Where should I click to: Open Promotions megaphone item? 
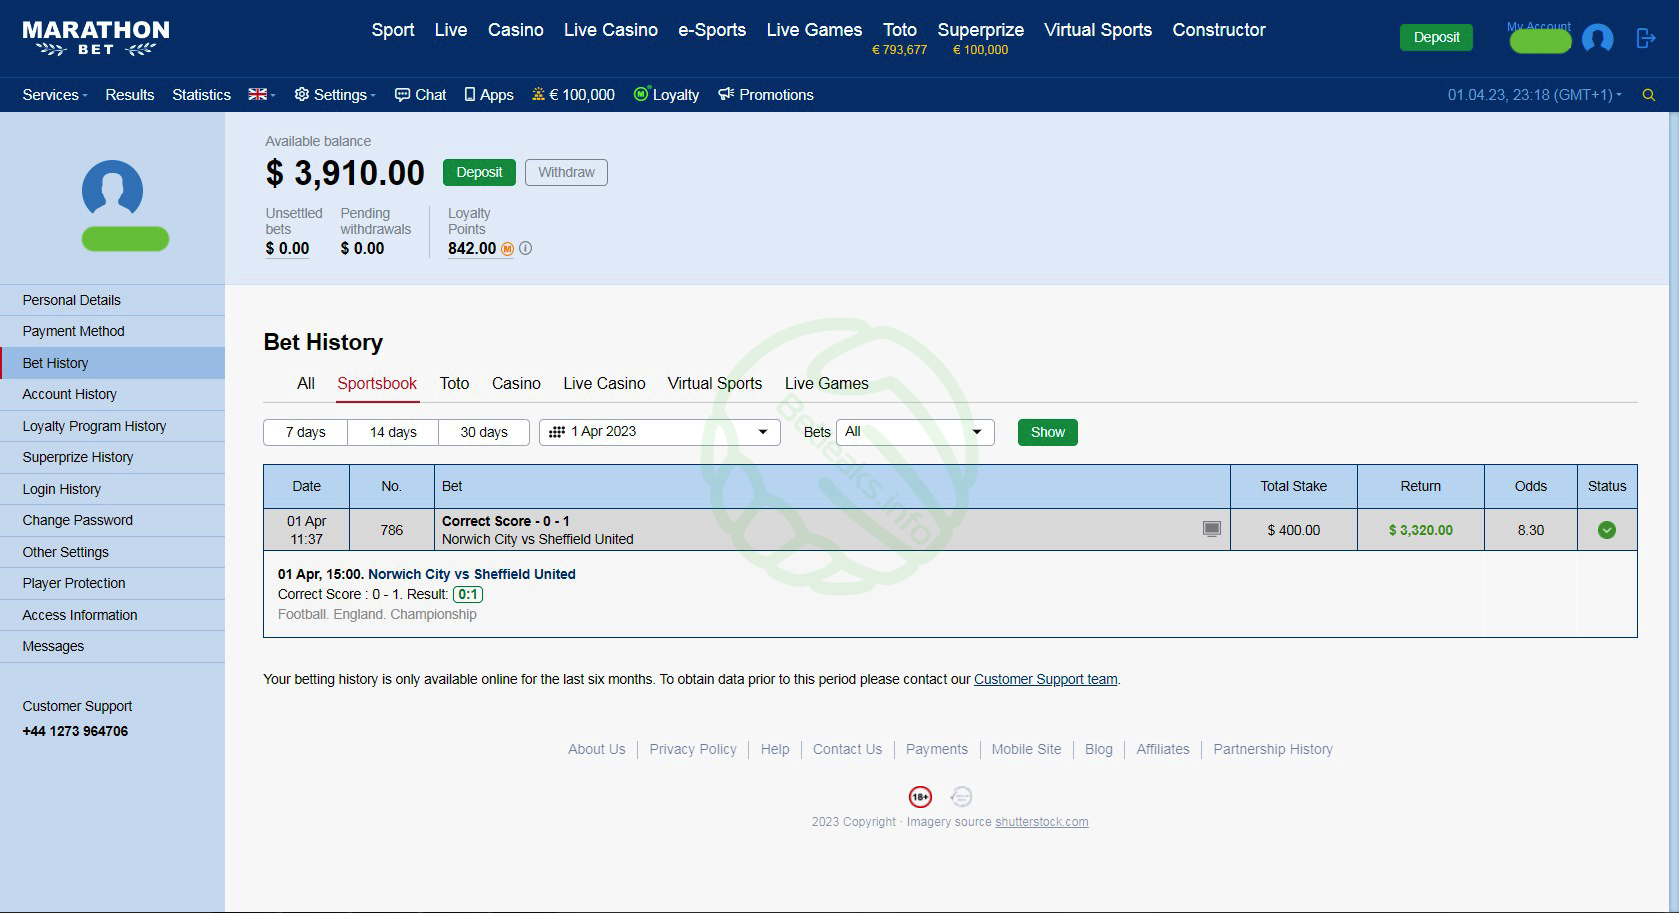point(766,95)
